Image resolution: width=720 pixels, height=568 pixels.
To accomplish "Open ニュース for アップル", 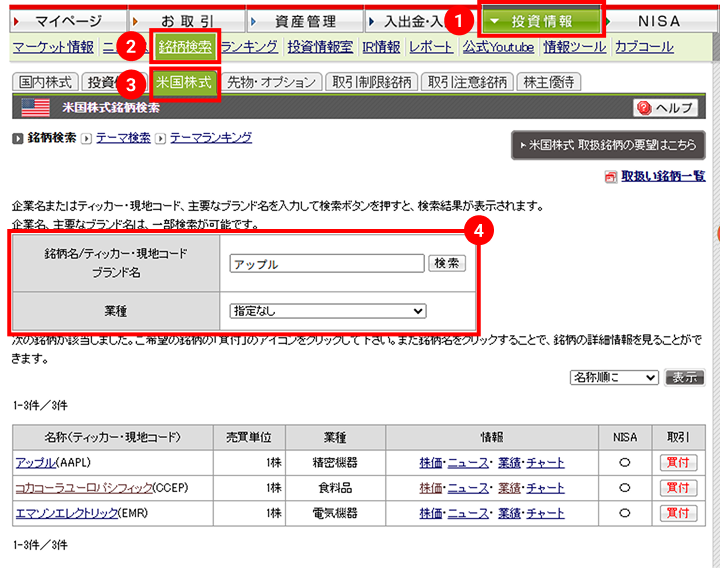I will (468, 463).
